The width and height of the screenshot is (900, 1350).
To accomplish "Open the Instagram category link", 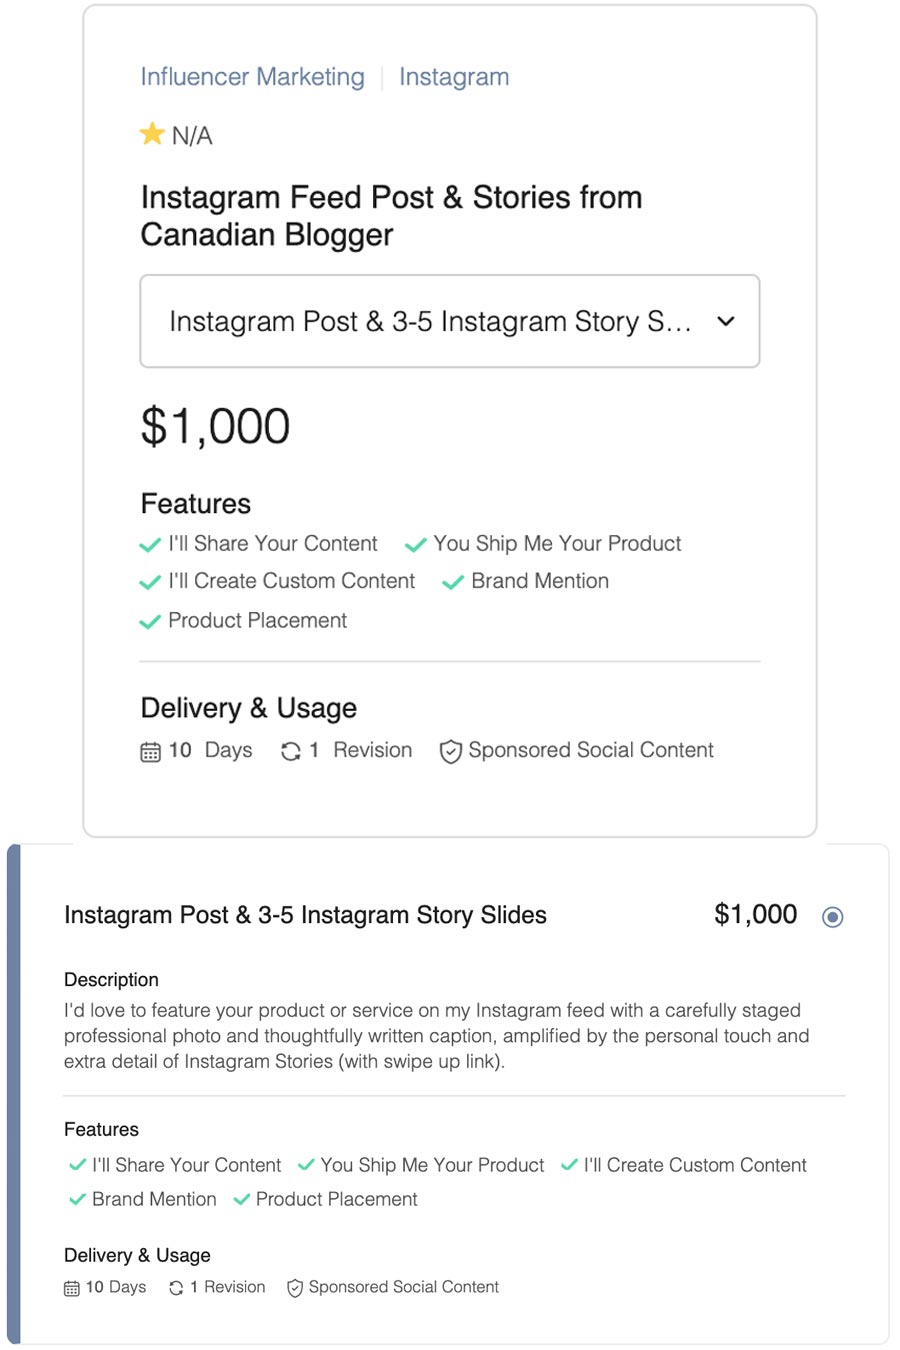I will click(x=454, y=77).
